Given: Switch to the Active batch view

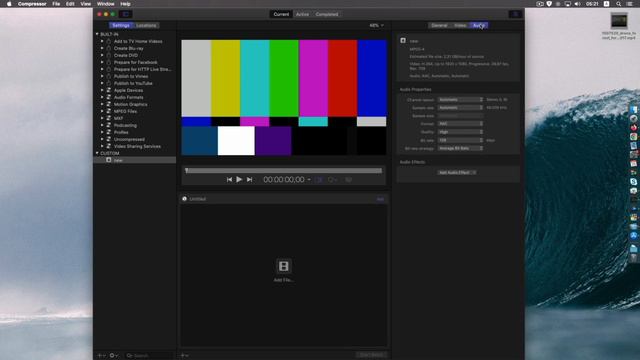Looking at the screenshot, I should coord(302,14).
